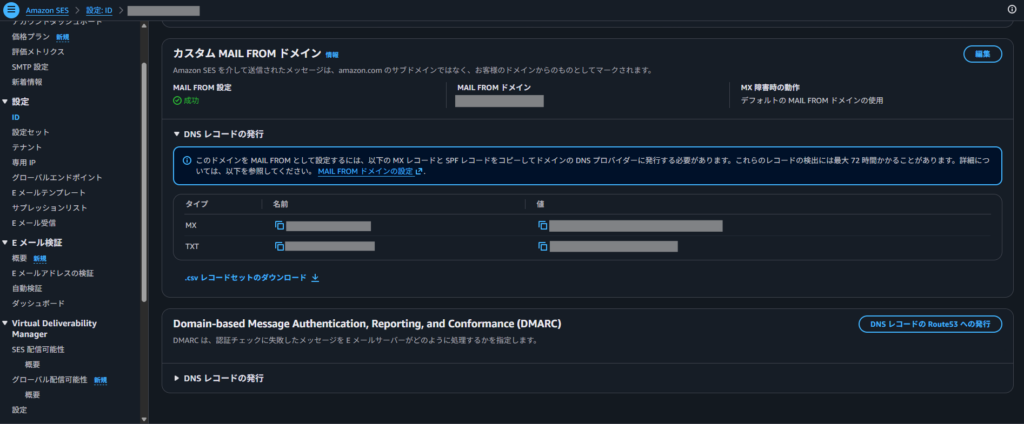Open 情報 link beside カスタム MAIL FROM ドメイン
1024x424 pixels.
[332, 55]
